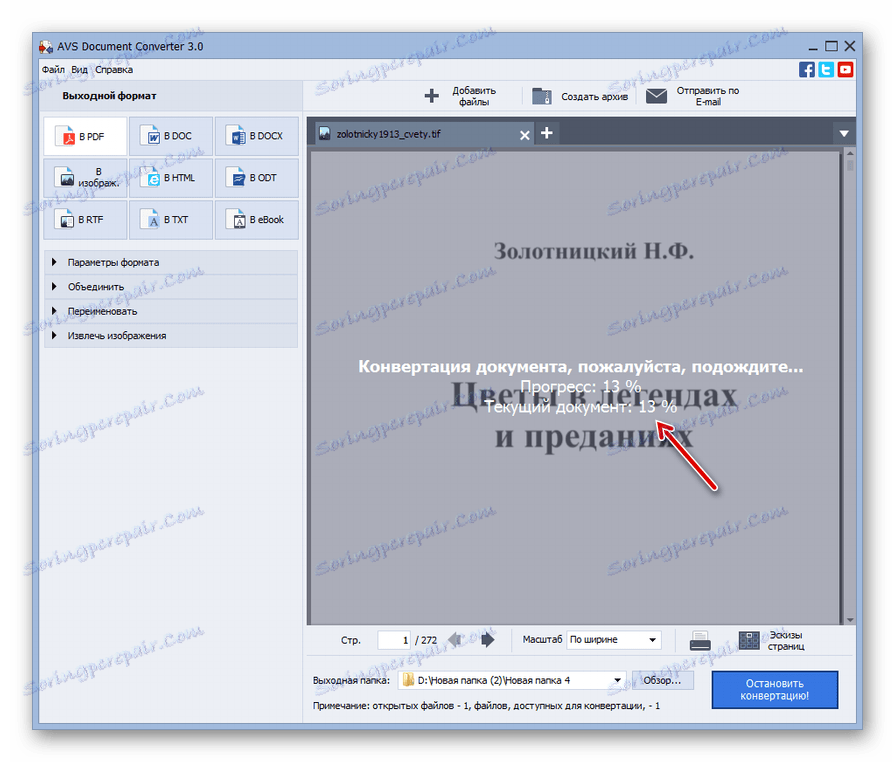Image resolution: width=895 pixels, height=762 pixels.
Task: Click 'Текущий документ: 13 %' text
Action: click(x=580, y=407)
